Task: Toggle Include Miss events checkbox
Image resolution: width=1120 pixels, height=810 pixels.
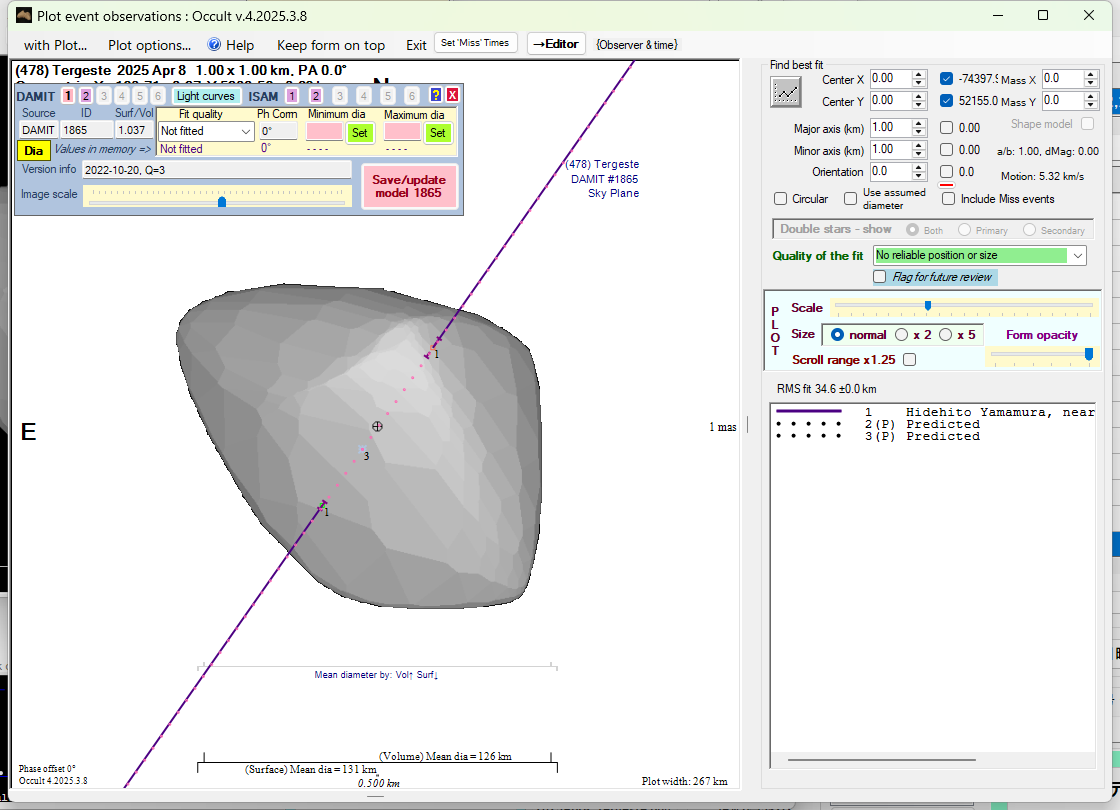Action: (949, 199)
